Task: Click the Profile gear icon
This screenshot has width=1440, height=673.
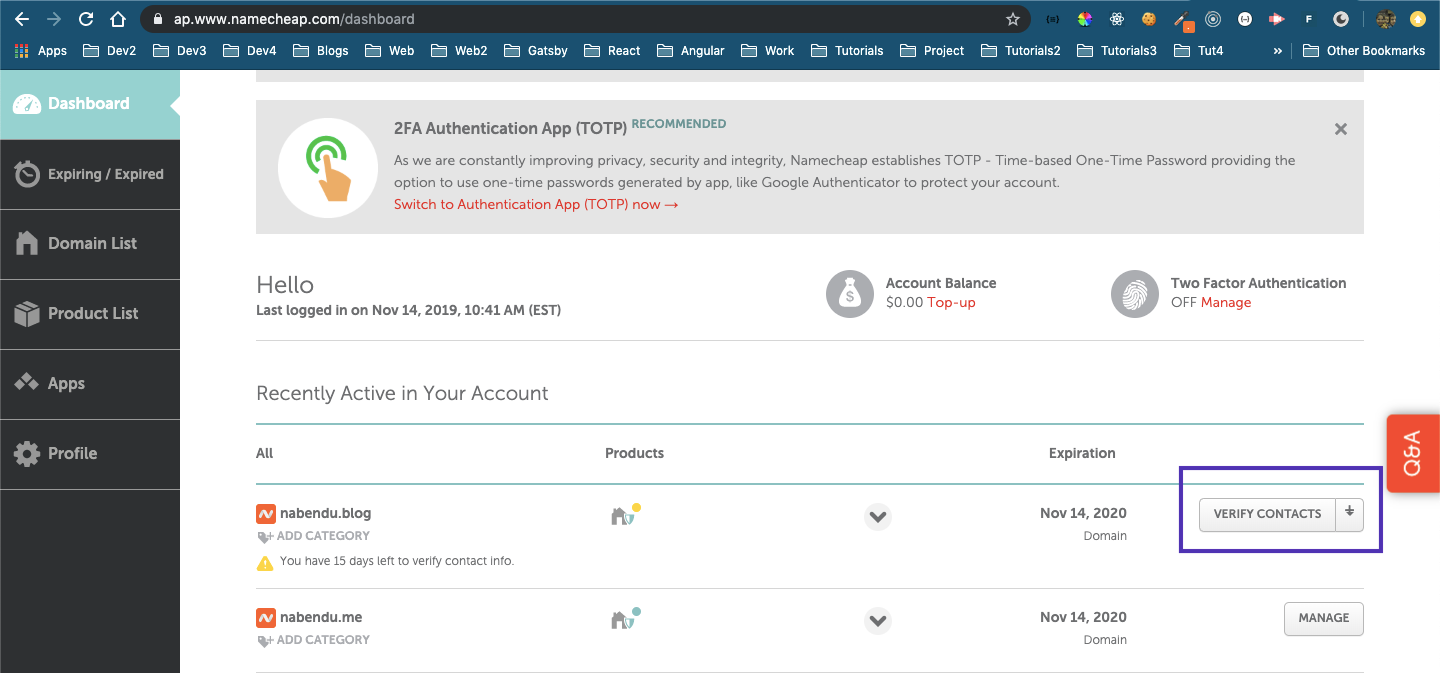Action: pos(27,453)
